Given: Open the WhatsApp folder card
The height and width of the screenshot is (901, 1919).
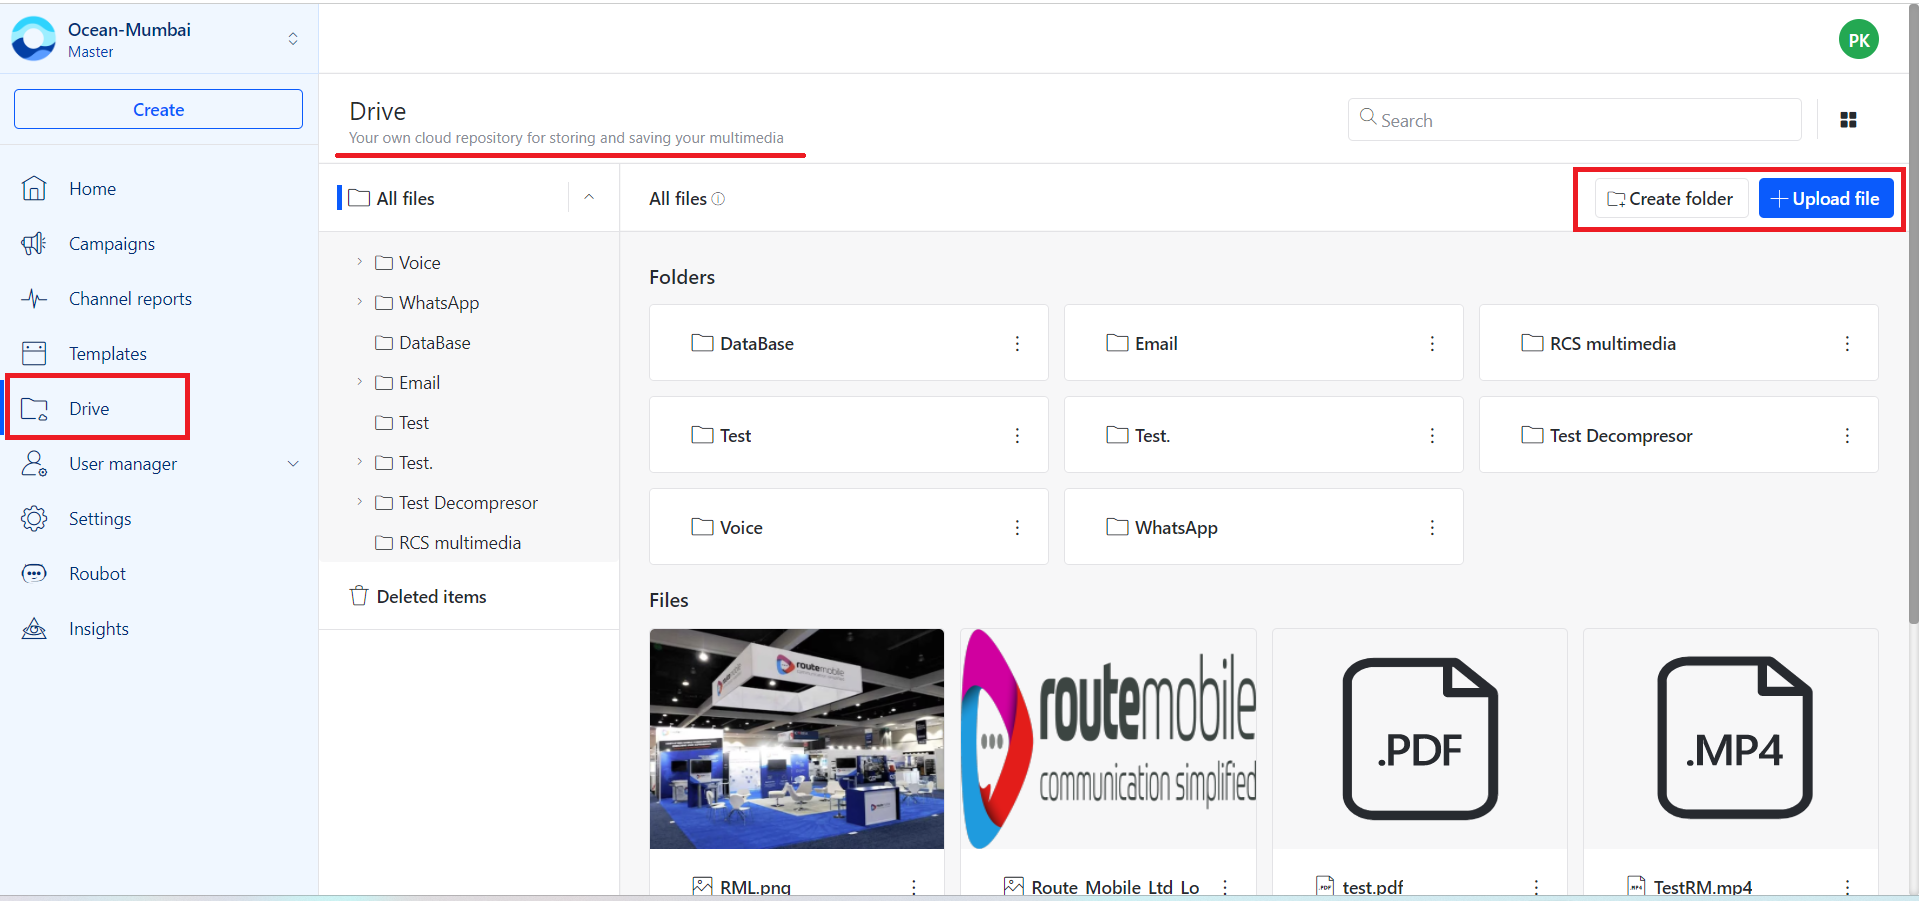Looking at the screenshot, I should [x=1264, y=527].
